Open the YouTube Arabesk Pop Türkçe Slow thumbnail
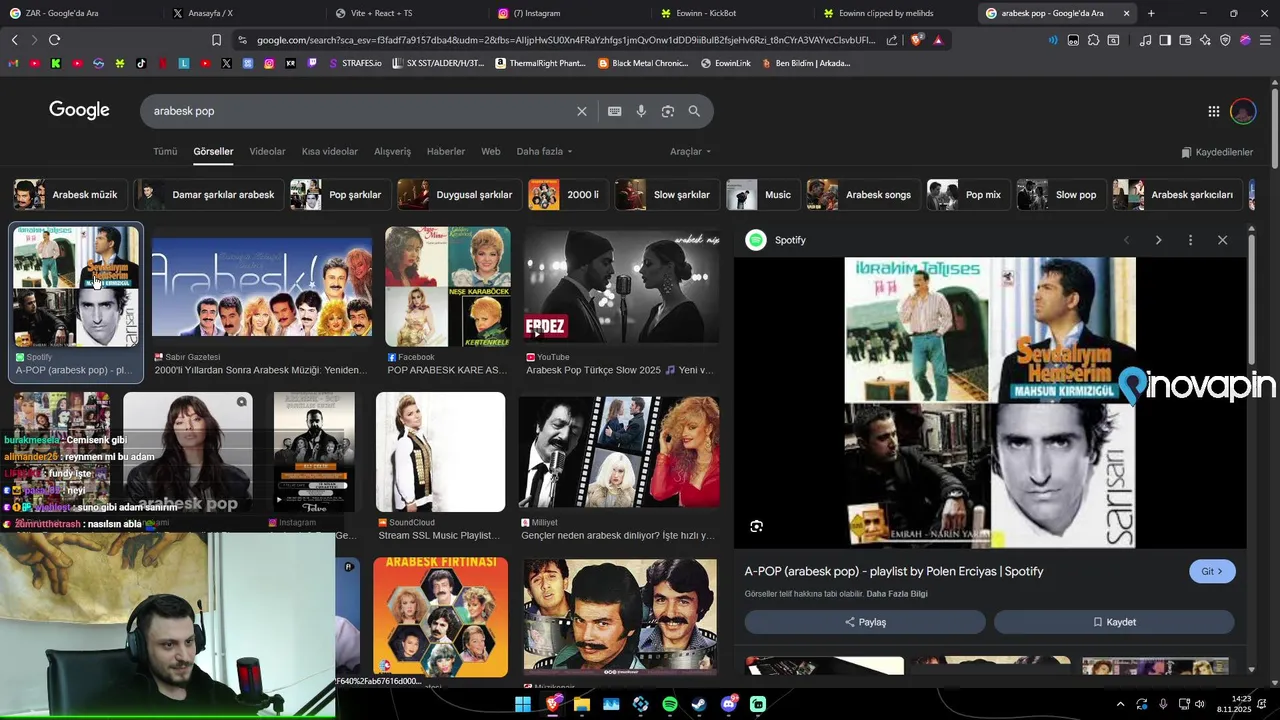Image resolution: width=1280 pixels, height=720 pixels. tap(621, 285)
